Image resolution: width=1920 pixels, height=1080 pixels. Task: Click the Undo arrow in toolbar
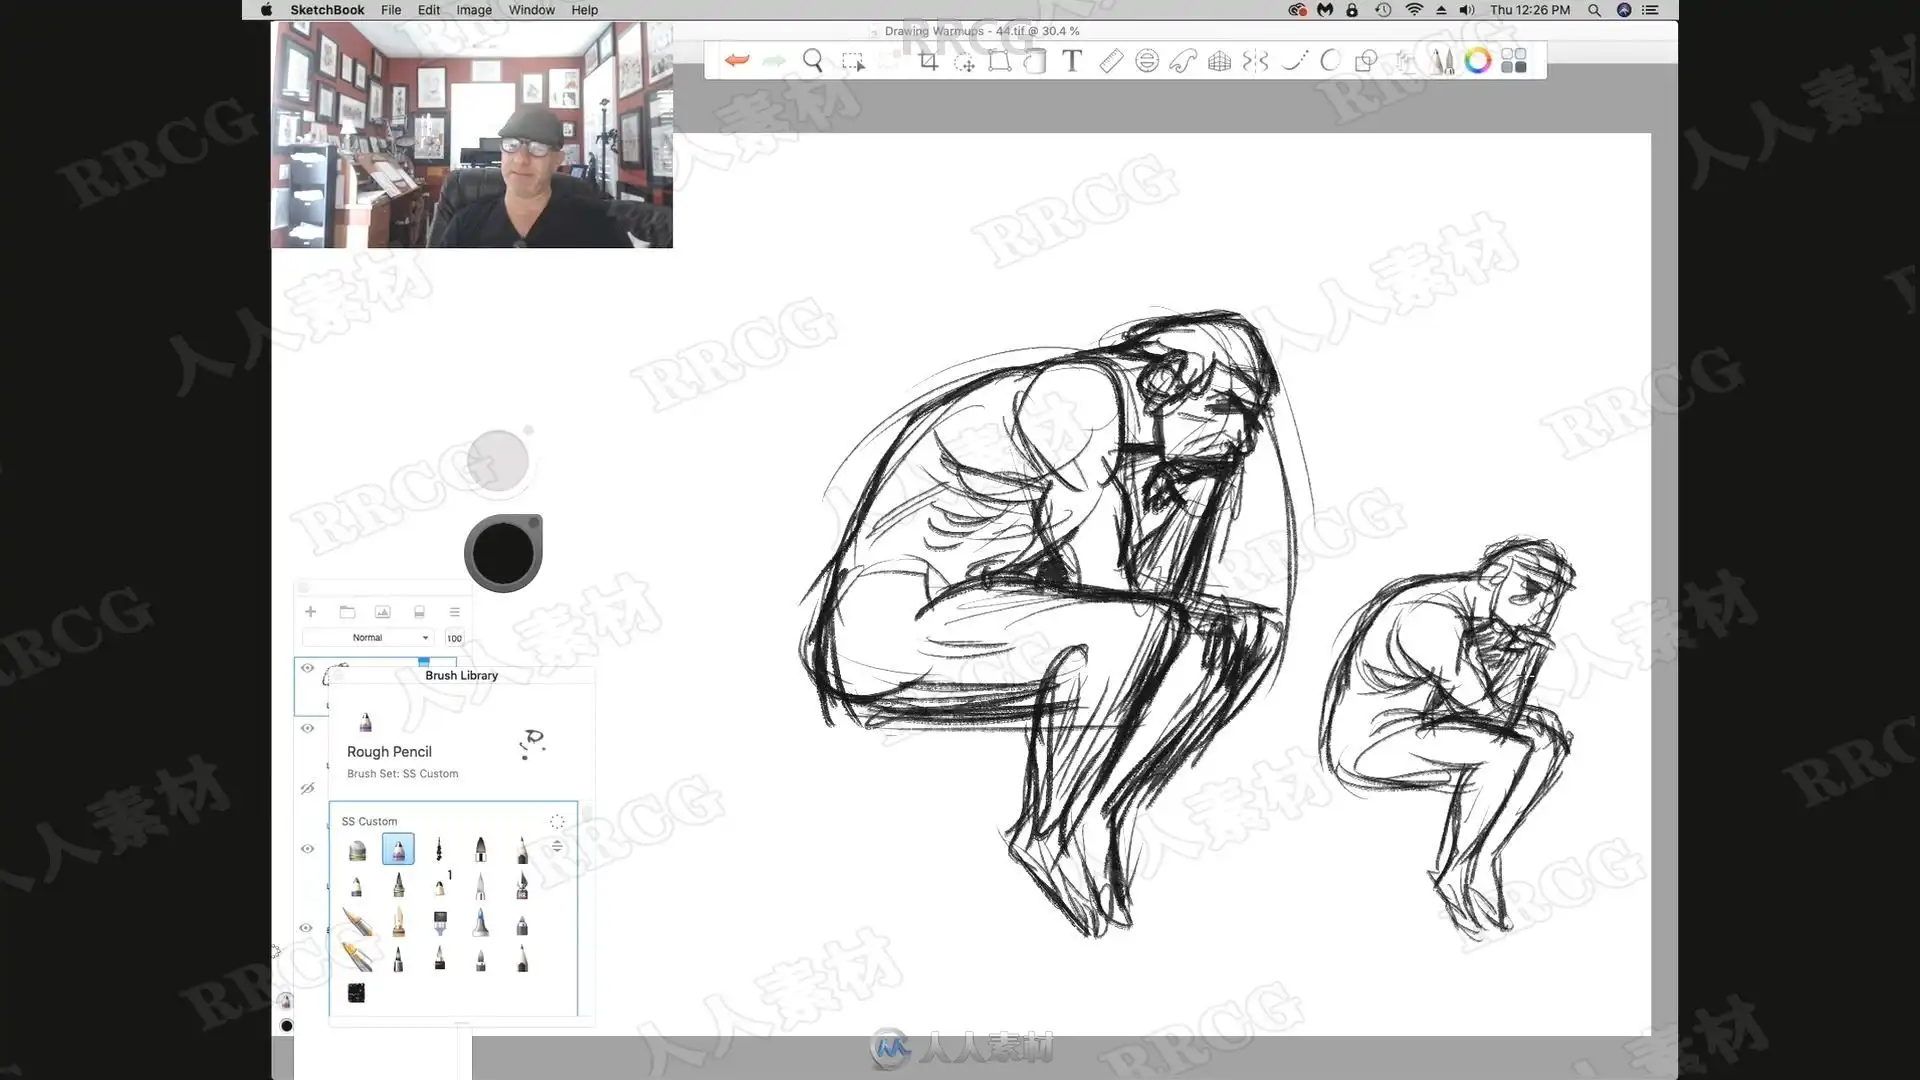click(737, 61)
